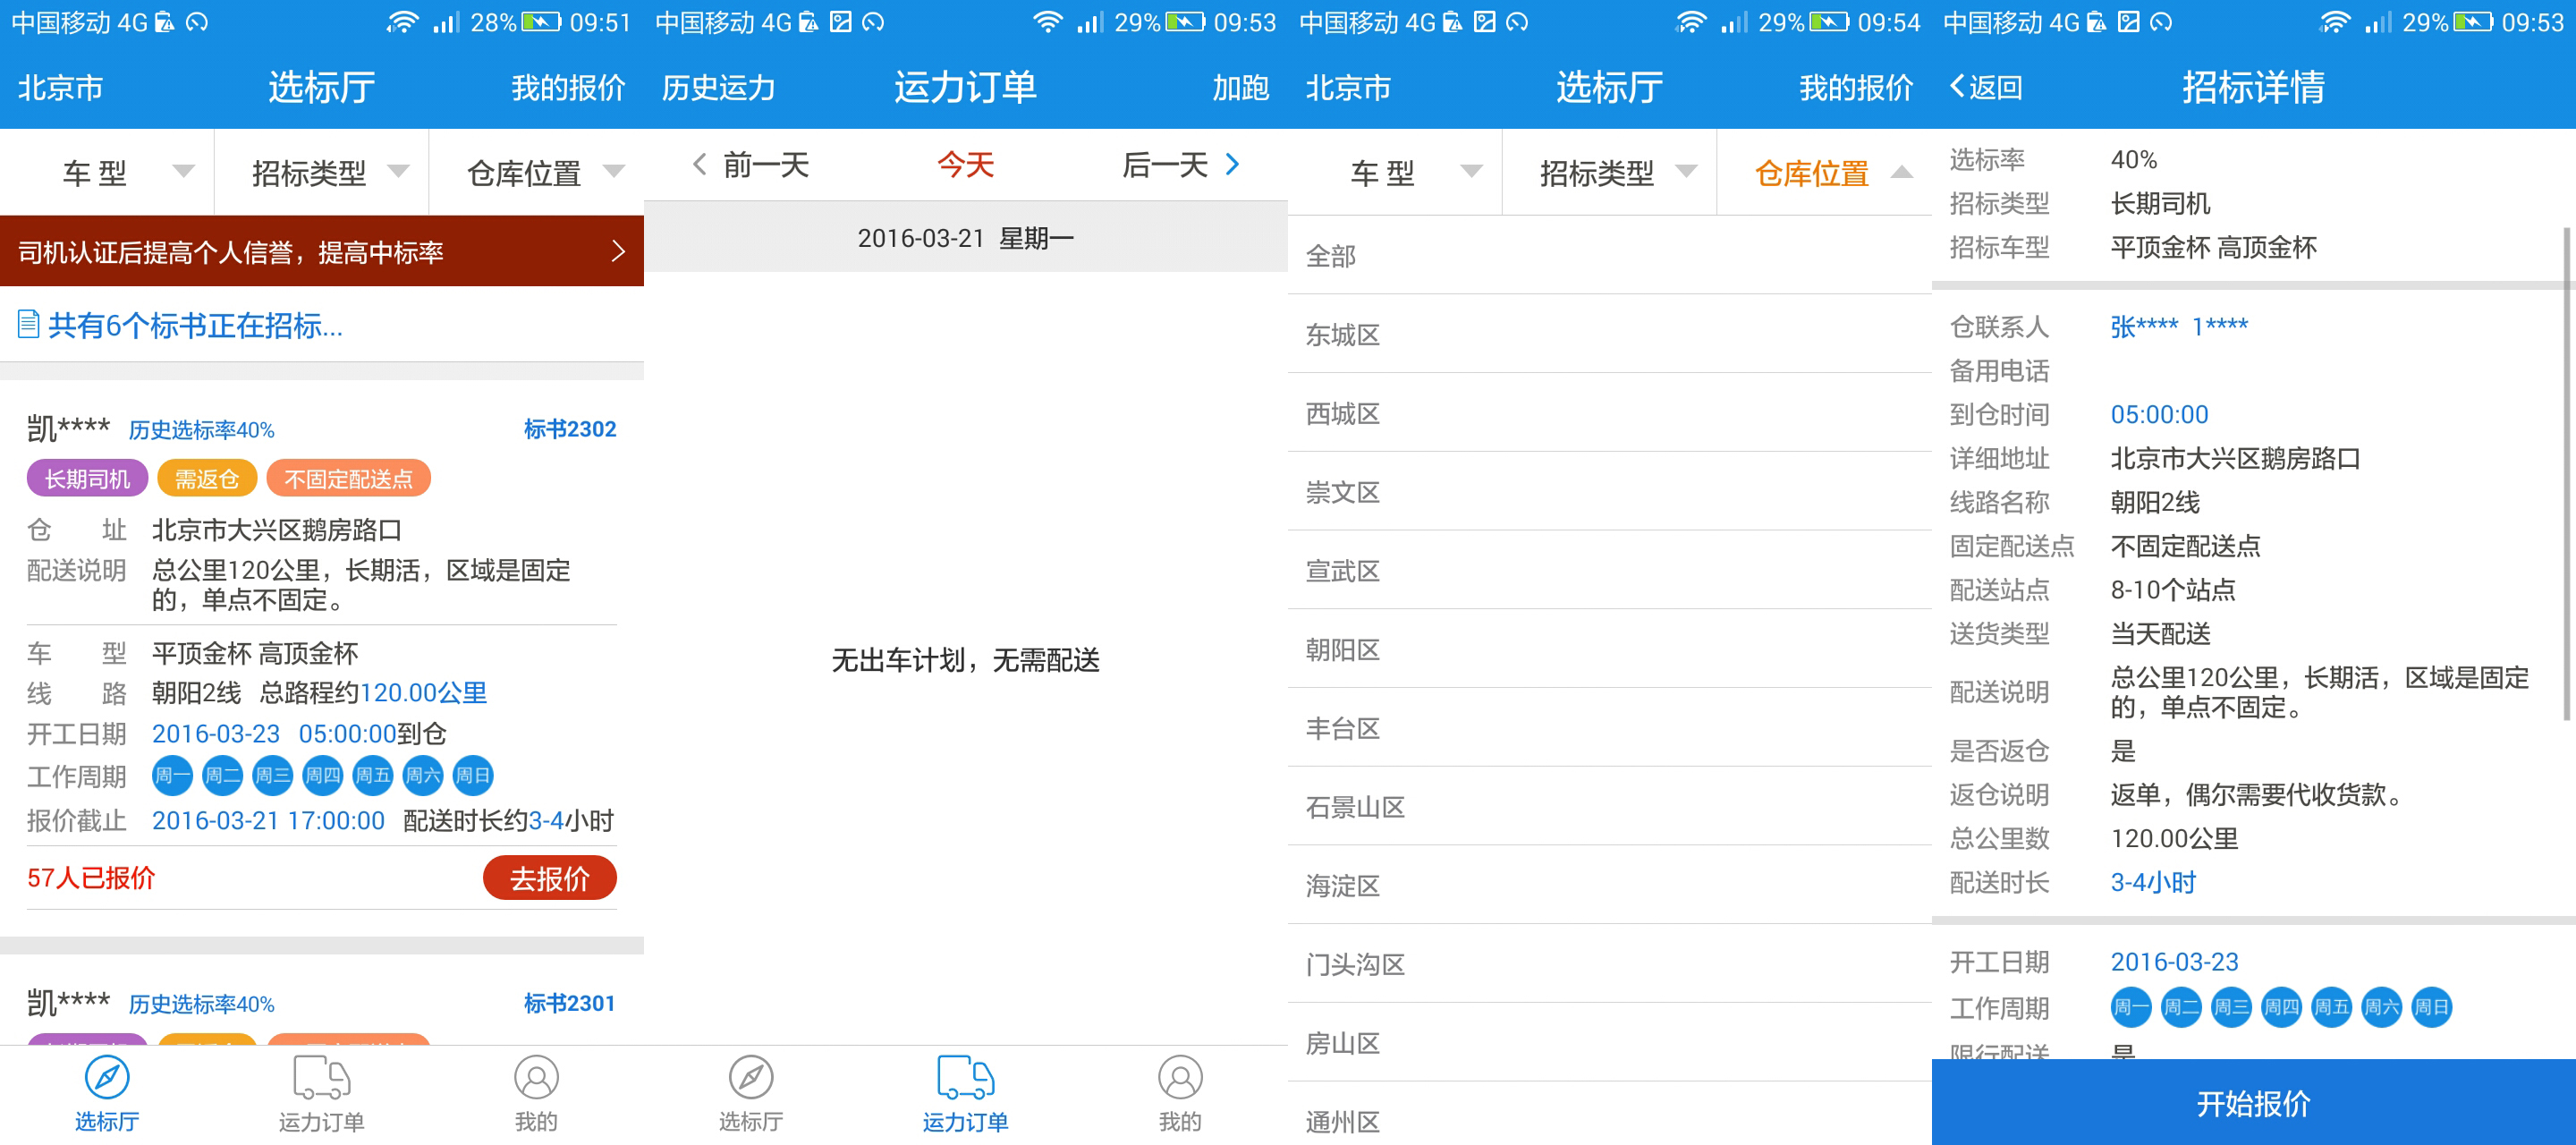2576x1145 pixels.
Task: Open 我的报价 from the top bar
Action: 568,88
